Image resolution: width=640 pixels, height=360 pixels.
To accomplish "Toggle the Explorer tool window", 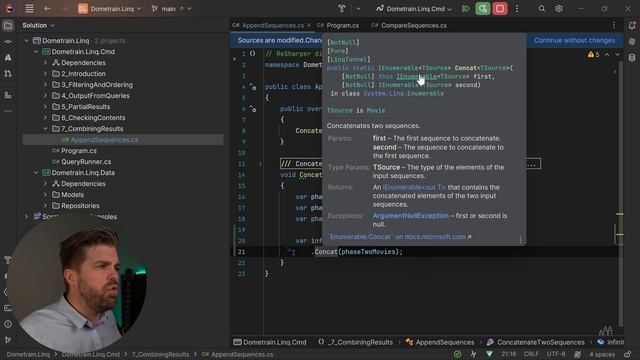I will [x=8, y=26].
